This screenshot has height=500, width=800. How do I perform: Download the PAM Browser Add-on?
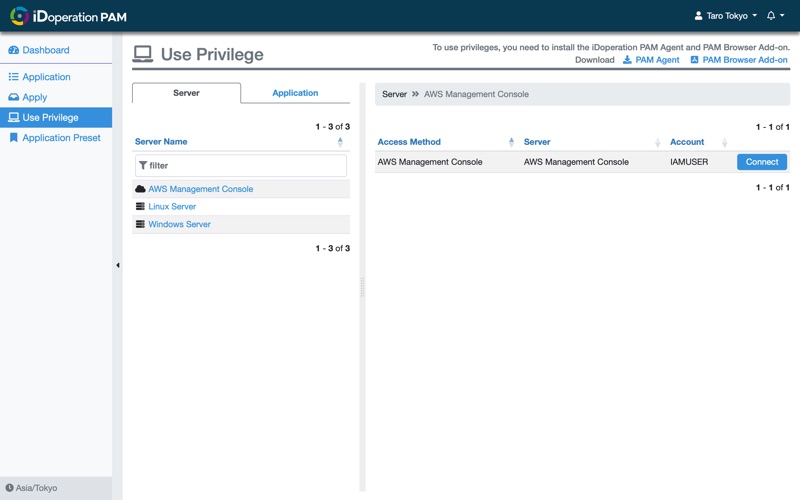tap(745, 60)
